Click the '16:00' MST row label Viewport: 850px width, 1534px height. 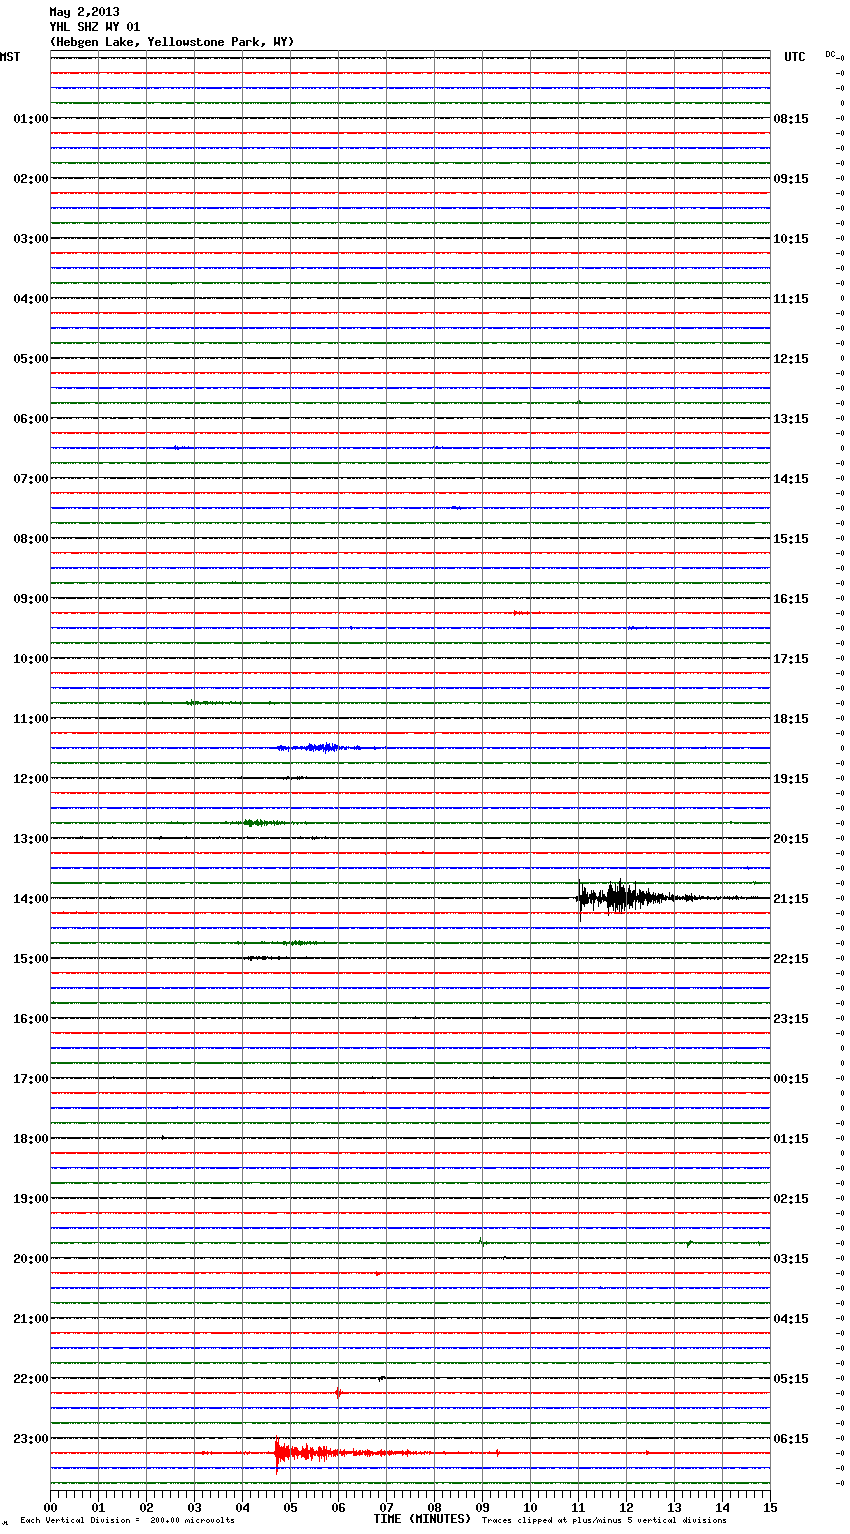coord(31,1019)
